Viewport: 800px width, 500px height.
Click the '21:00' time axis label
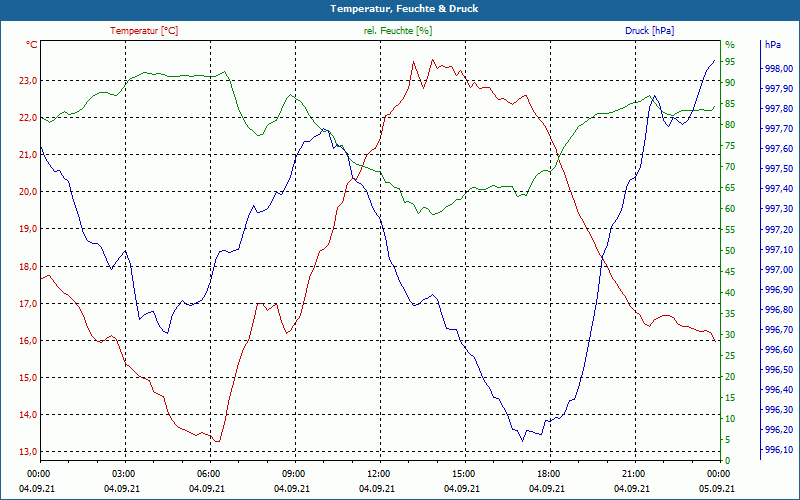633,473
